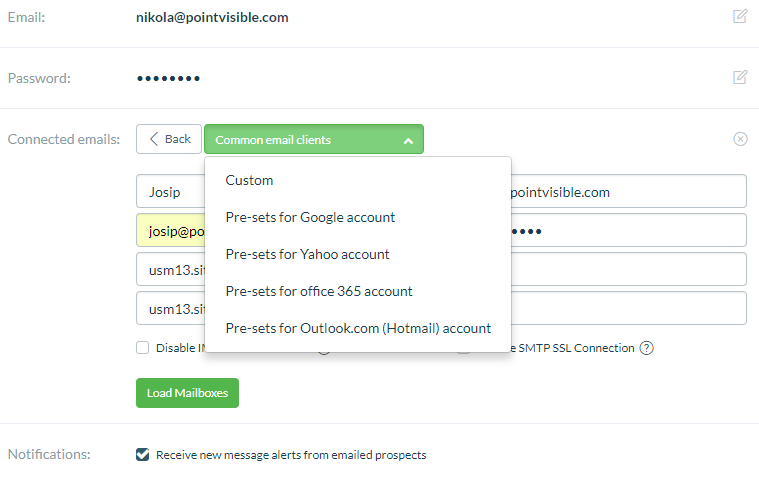This screenshot has height=482, width=759.
Task: Click the second usm13 server field
Action: [170, 308]
